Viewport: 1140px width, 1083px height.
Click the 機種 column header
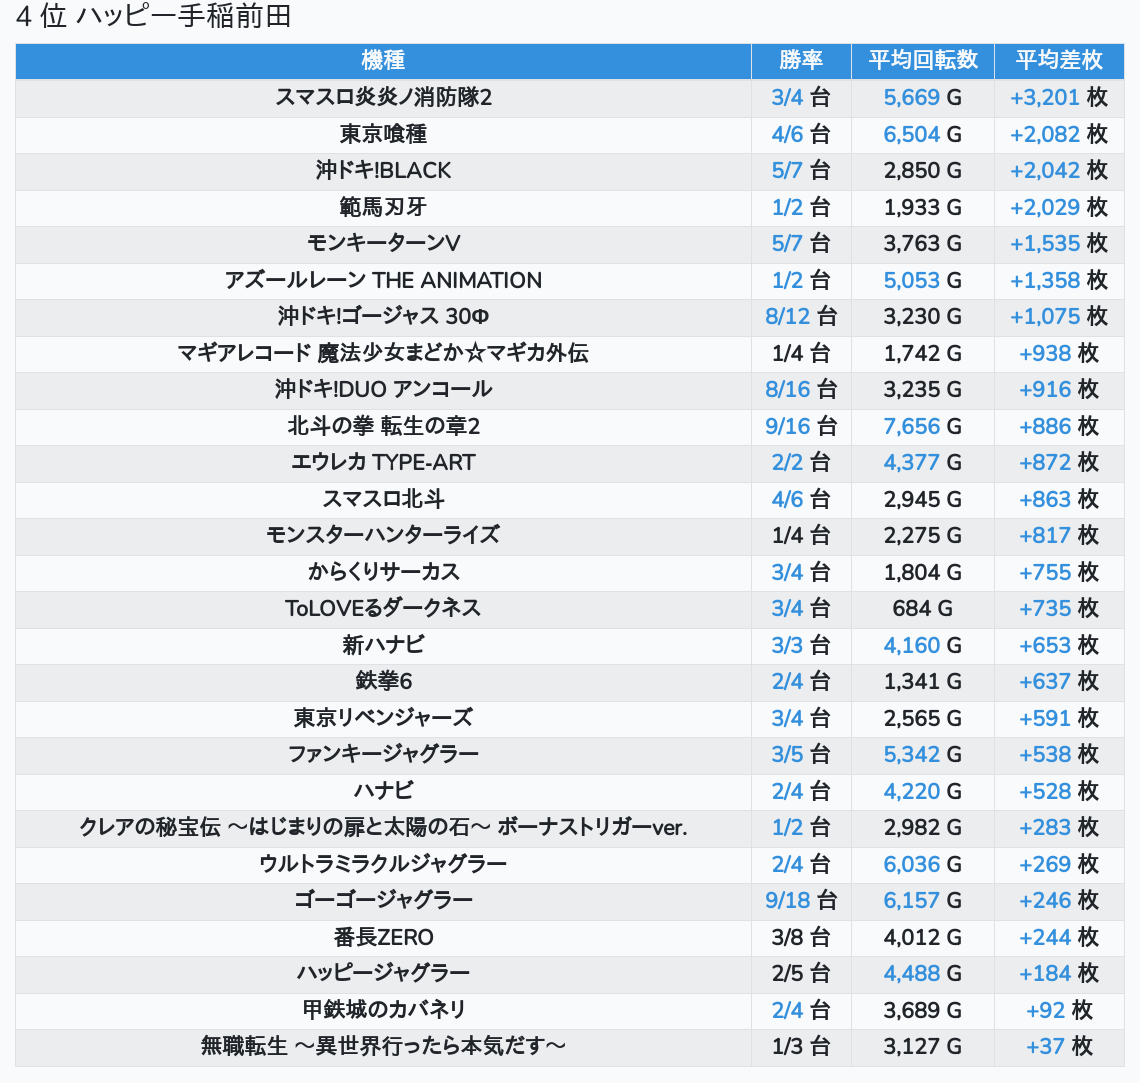point(383,61)
